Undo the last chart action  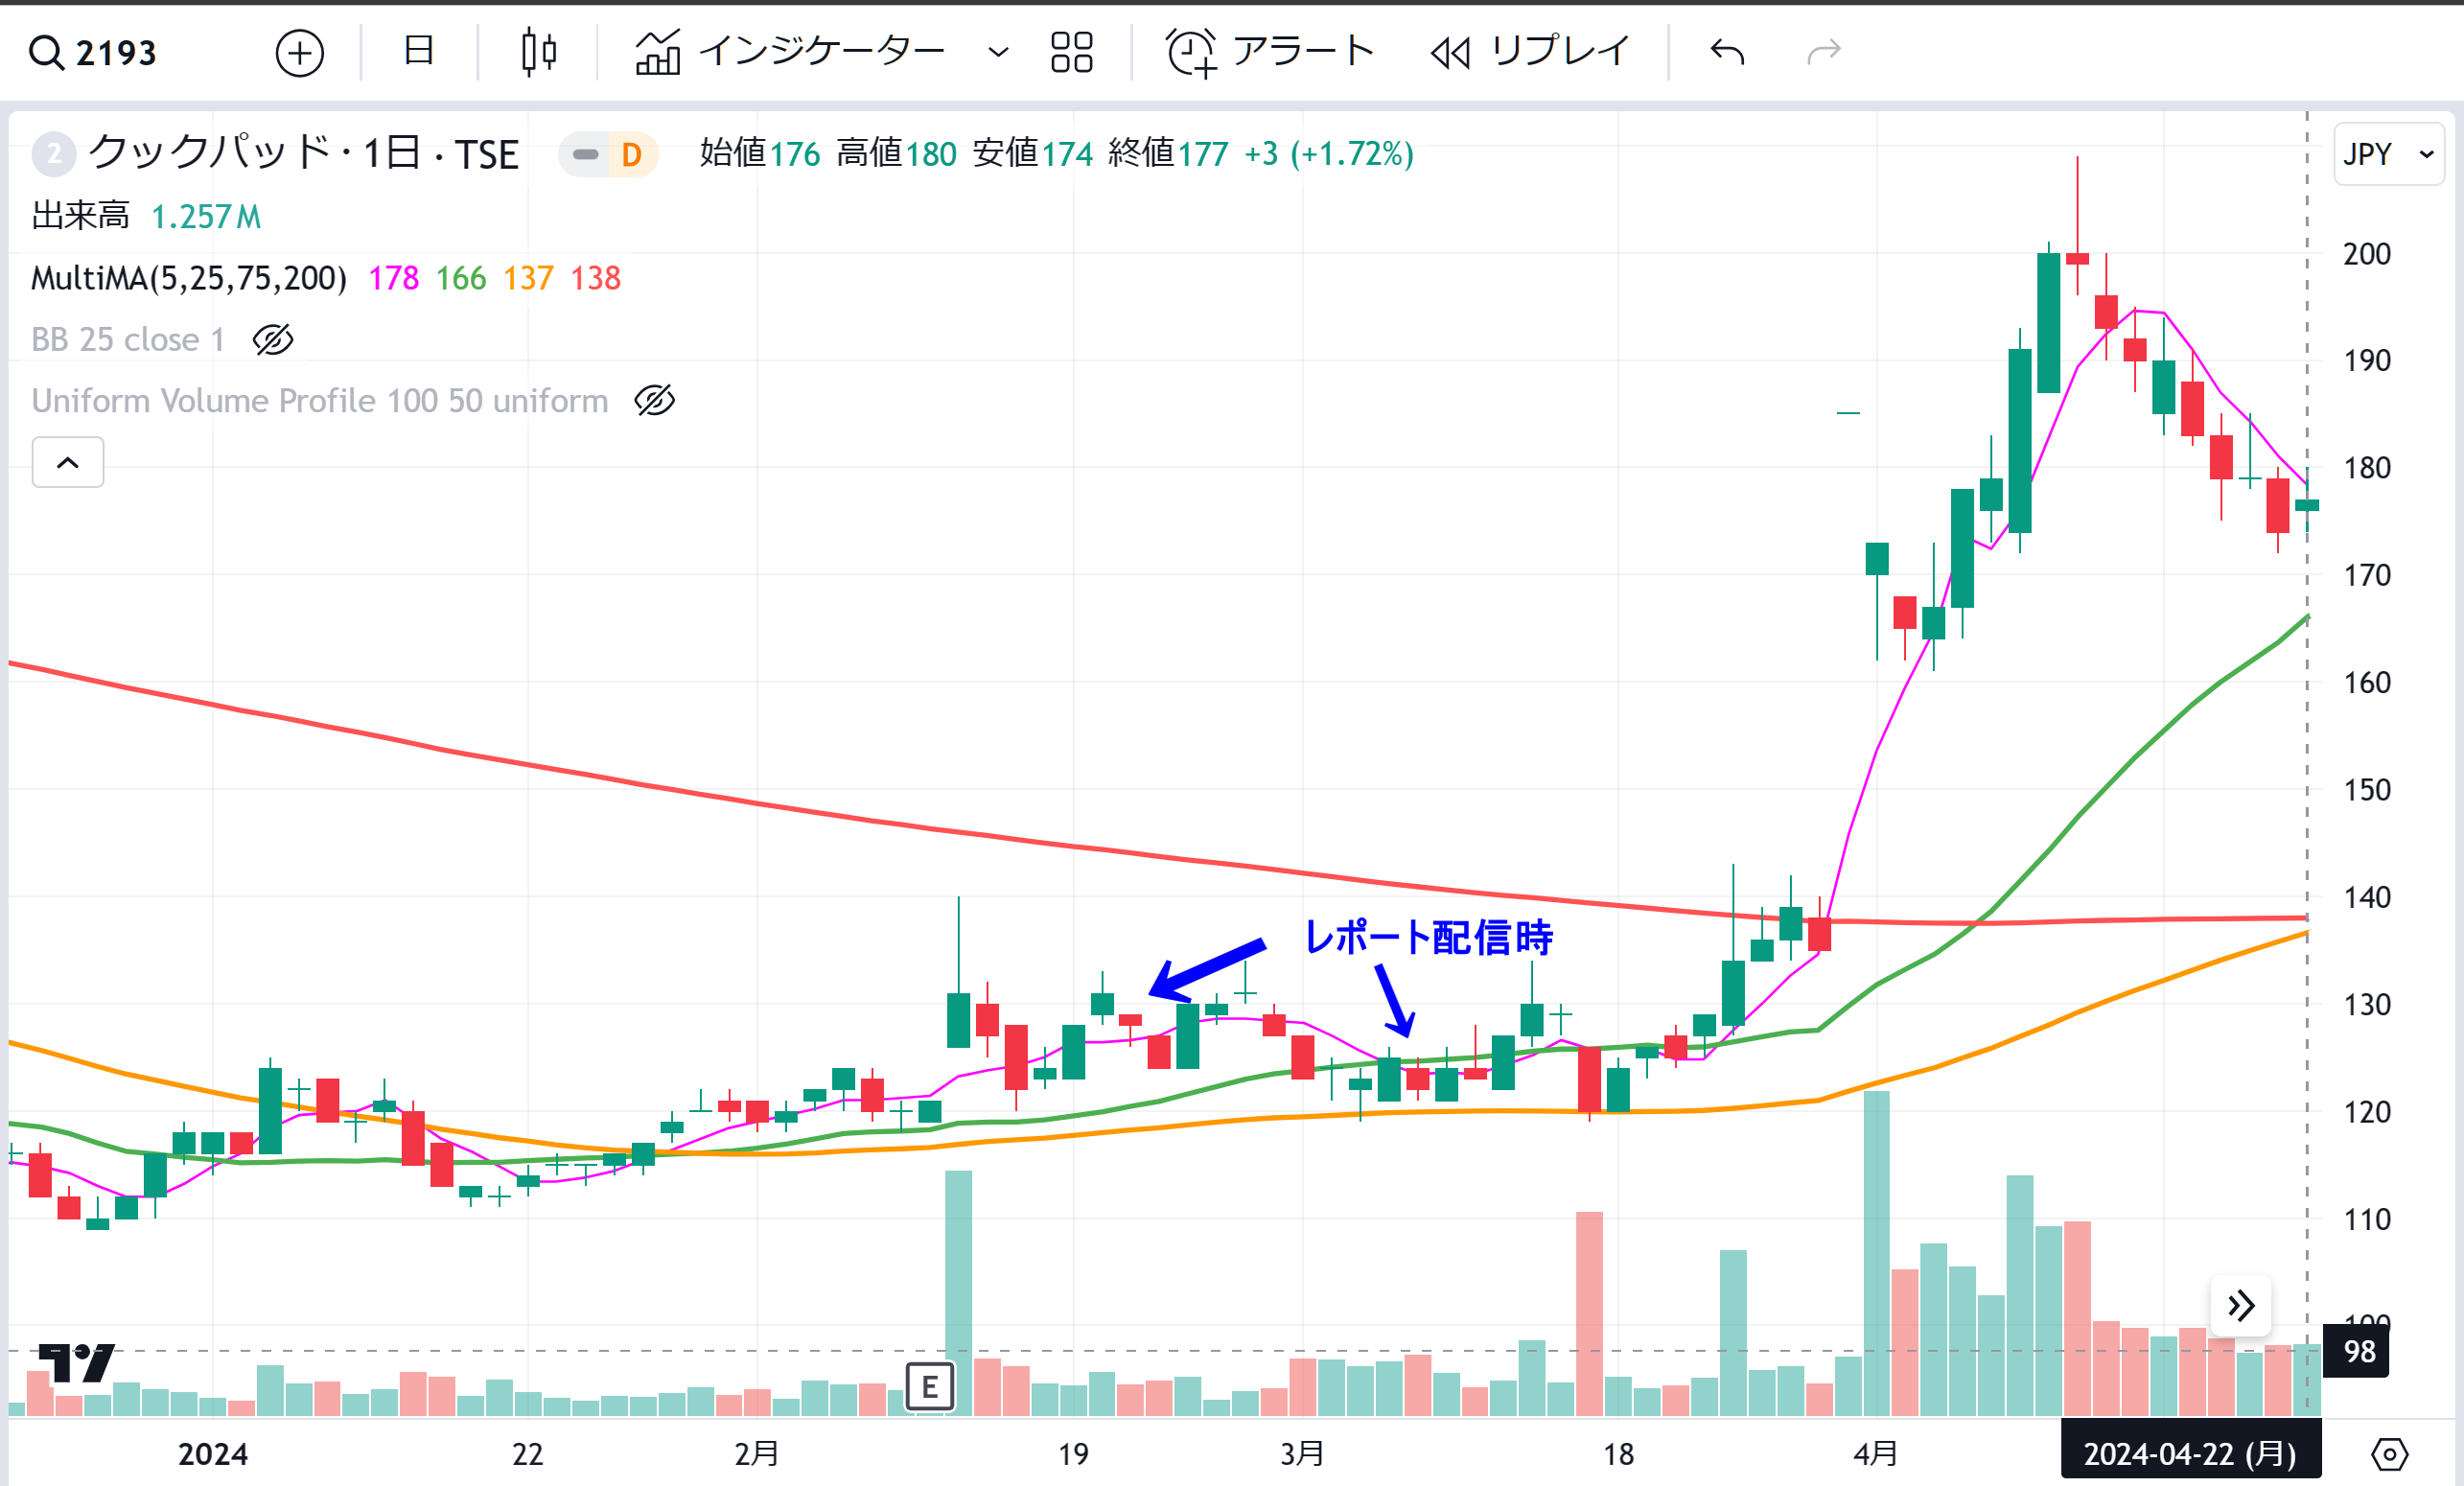(1727, 52)
